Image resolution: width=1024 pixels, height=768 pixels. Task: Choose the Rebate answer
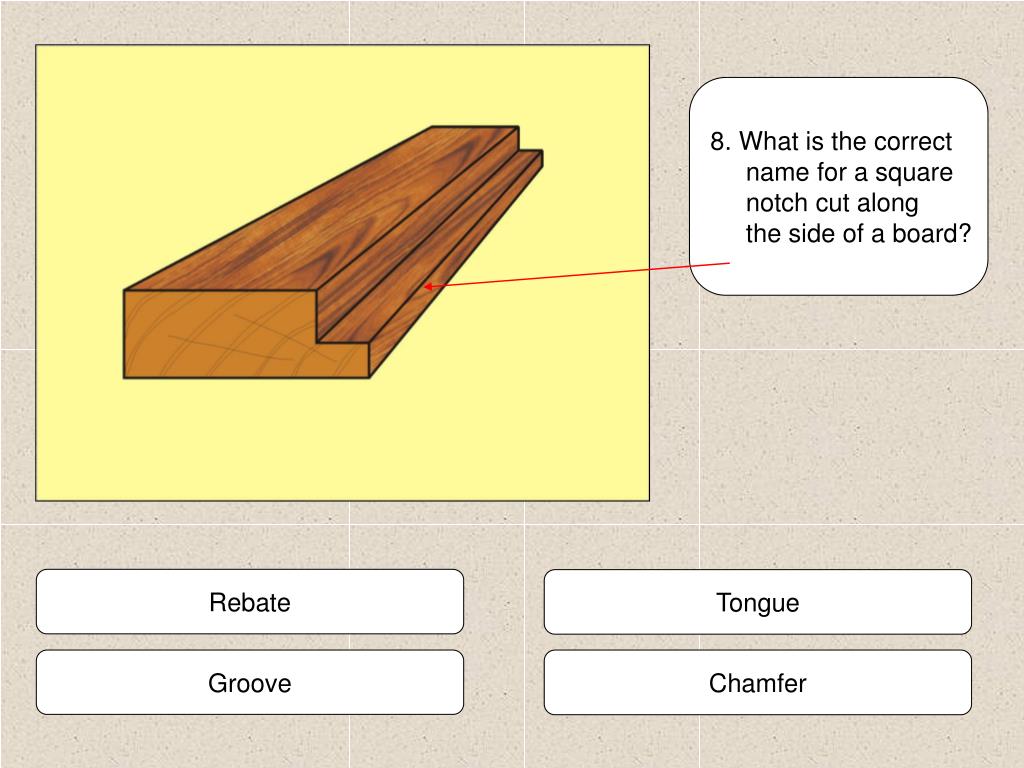(x=249, y=601)
